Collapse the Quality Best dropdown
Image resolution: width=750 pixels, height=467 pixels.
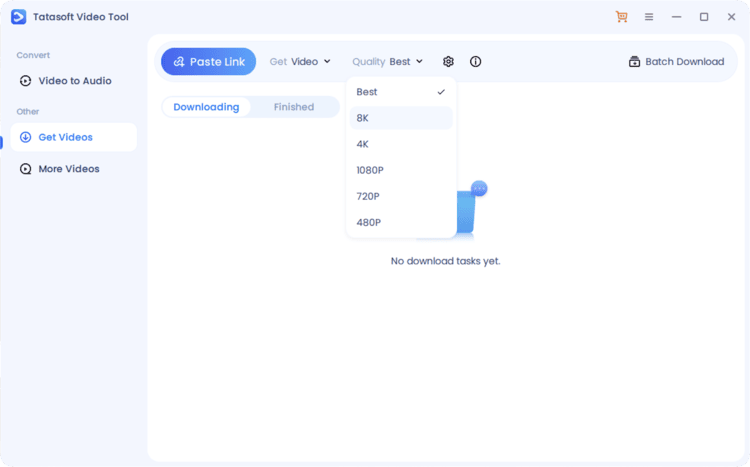point(387,62)
